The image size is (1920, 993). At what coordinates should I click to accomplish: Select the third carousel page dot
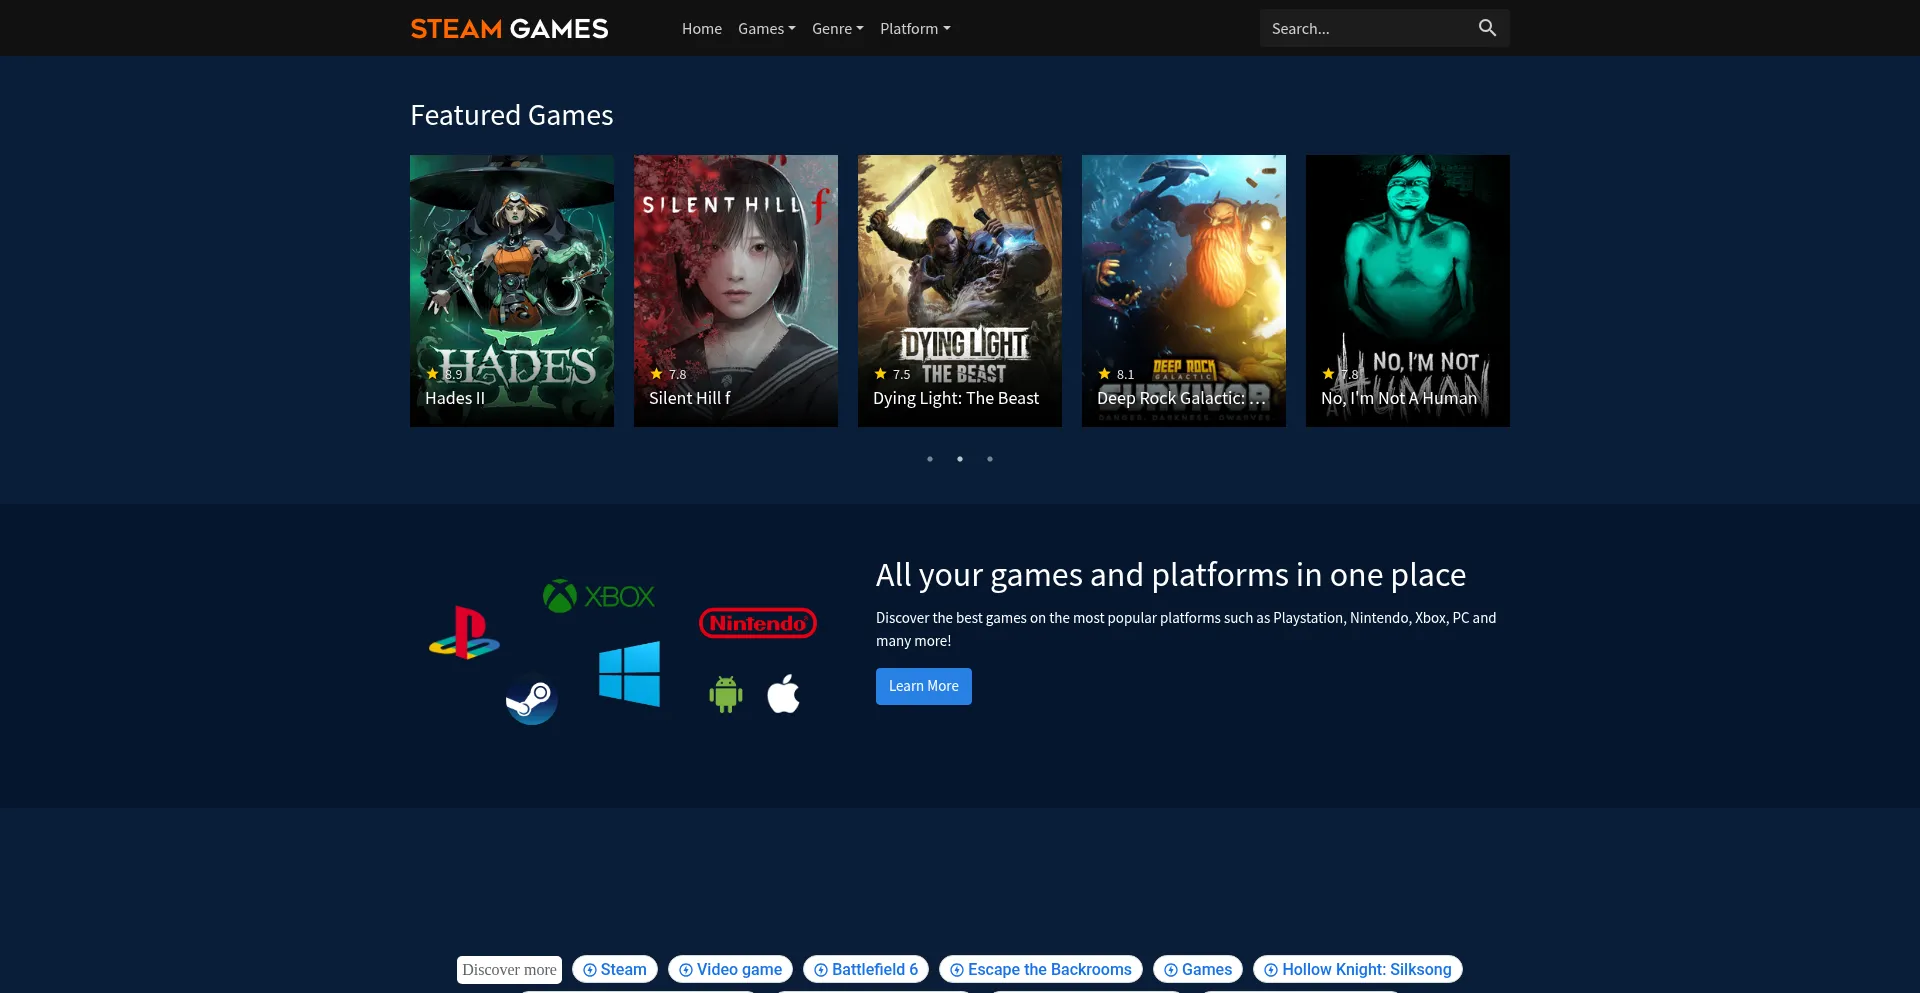pyautogui.click(x=990, y=459)
